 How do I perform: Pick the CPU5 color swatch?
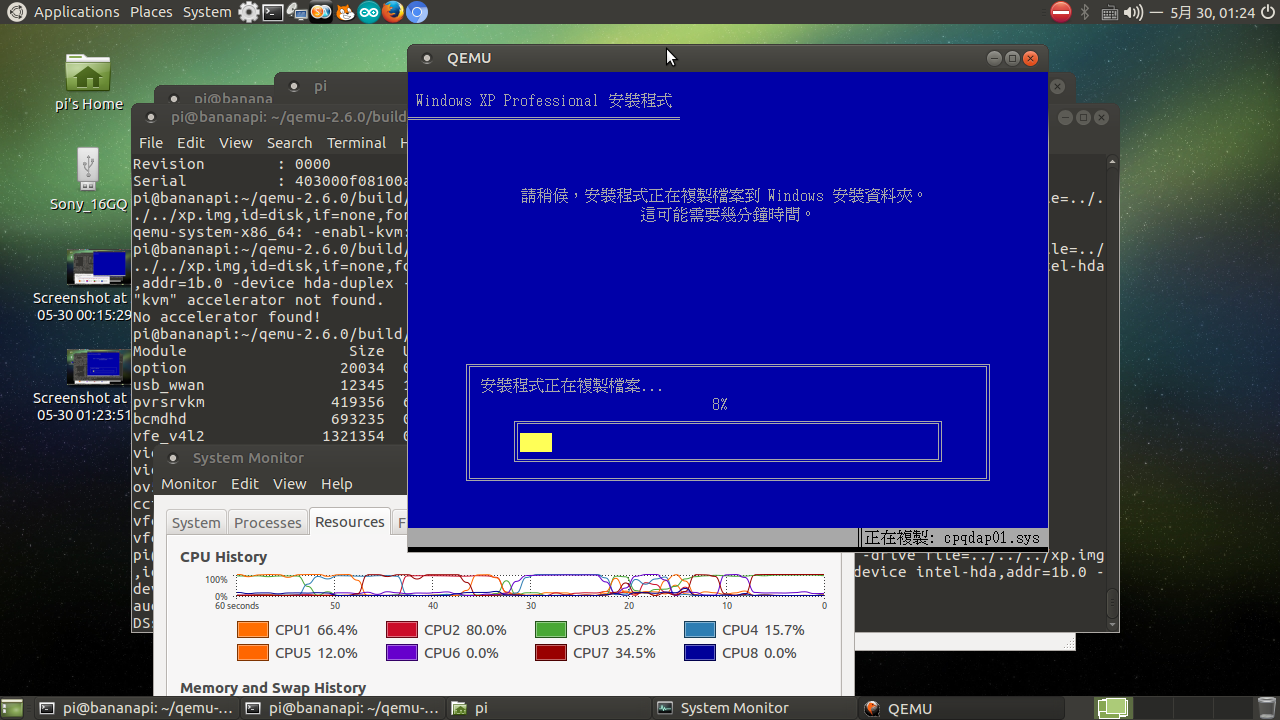[x=253, y=653]
